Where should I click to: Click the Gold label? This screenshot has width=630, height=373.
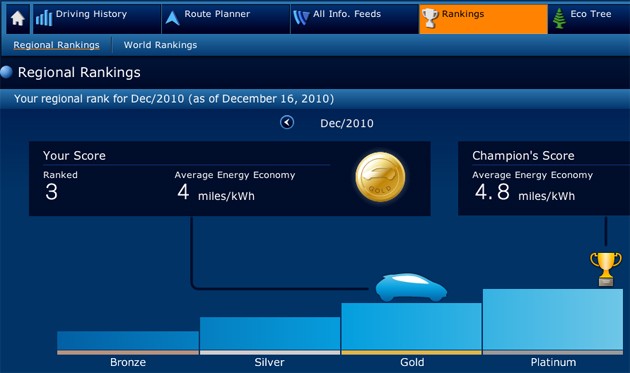tap(412, 362)
